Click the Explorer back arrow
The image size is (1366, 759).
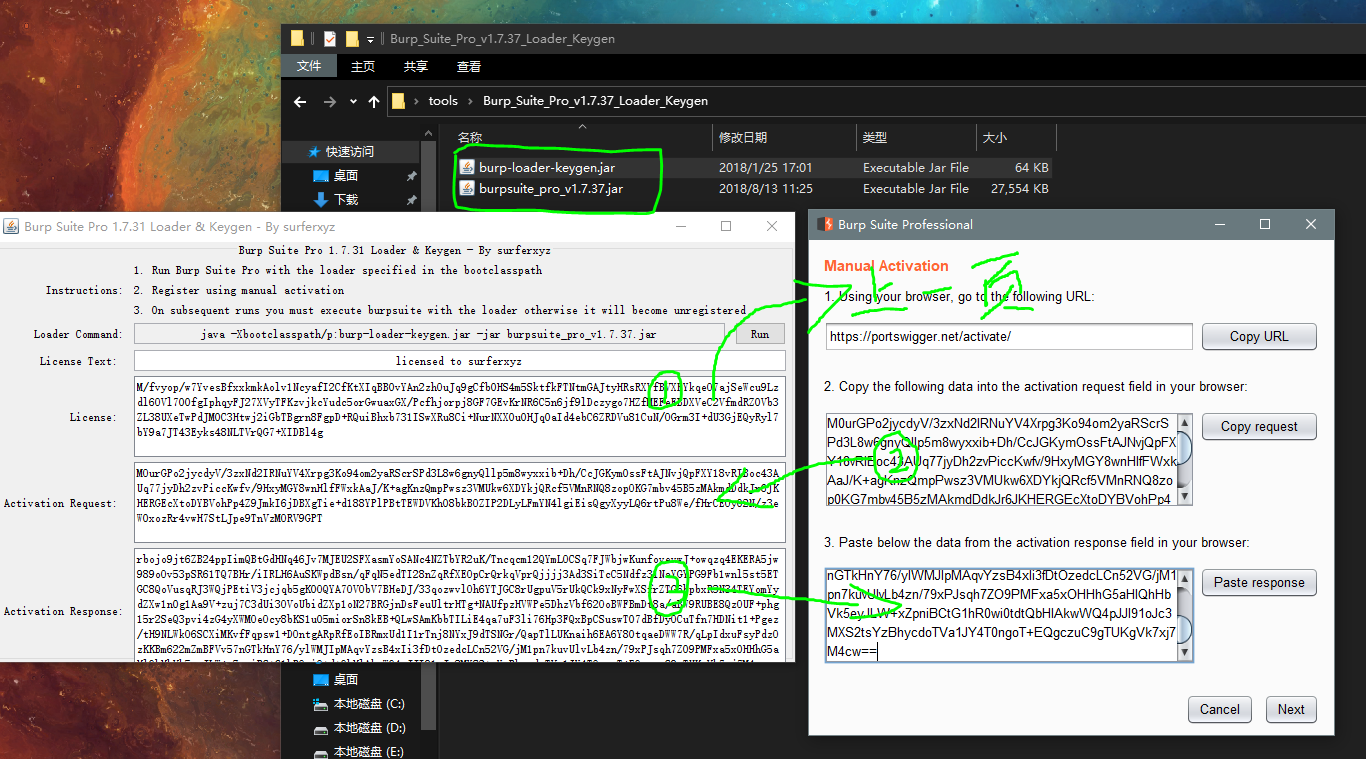point(300,101)
